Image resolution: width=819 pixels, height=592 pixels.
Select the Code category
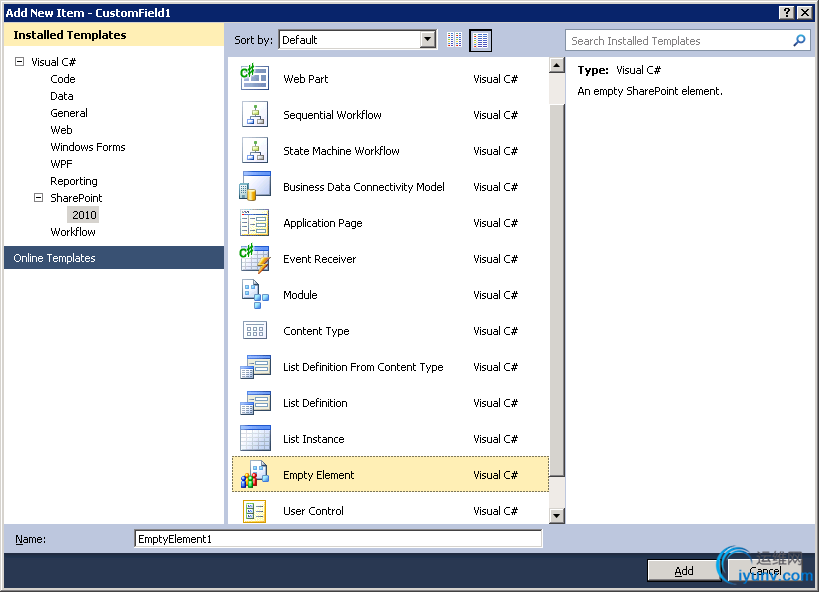click(x=63, y=79)
